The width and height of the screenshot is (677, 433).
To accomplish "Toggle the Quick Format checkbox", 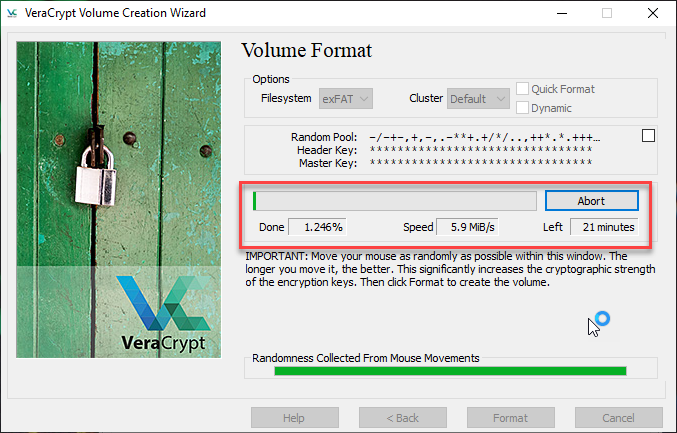I will pyautogui.click(x=523, y=88).
